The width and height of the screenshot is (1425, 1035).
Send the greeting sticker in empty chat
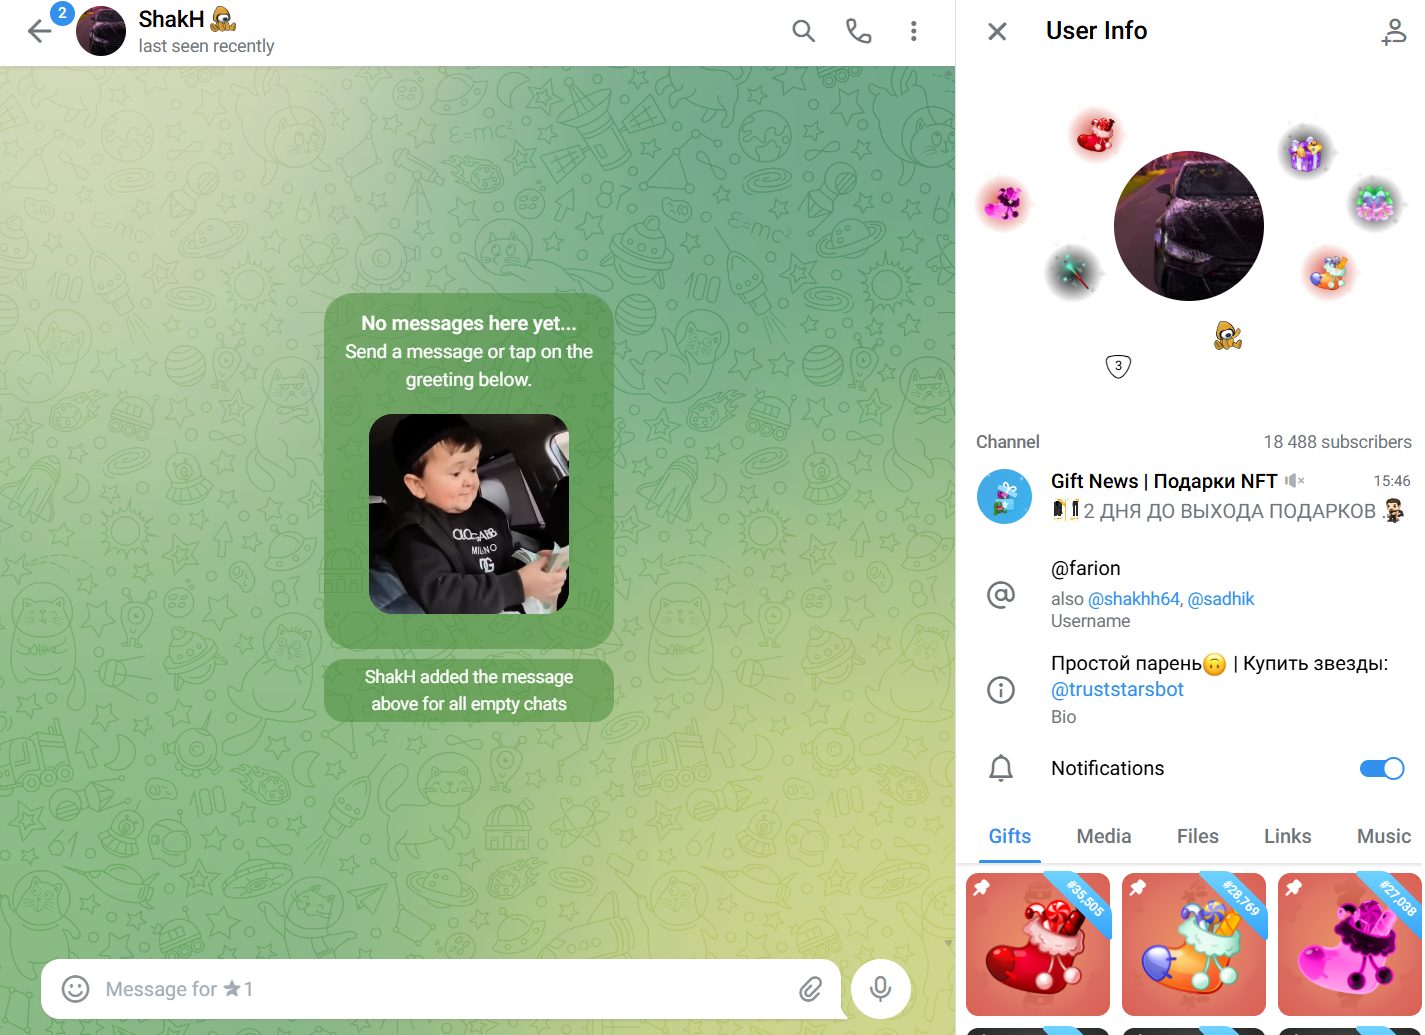point(469,514)
